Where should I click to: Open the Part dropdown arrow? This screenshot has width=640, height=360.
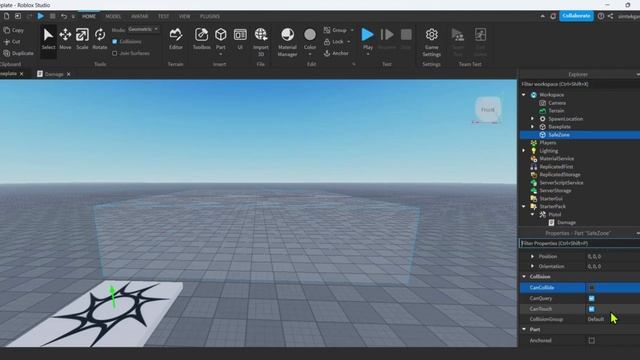(x=221, y=54)
